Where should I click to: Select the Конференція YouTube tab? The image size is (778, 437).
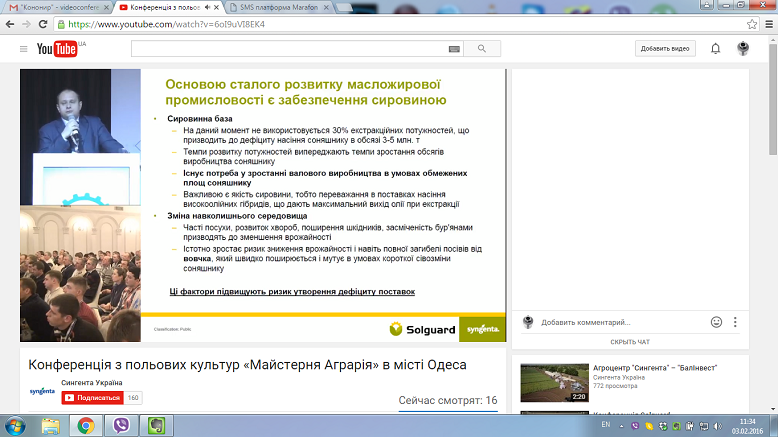point(164,7)
